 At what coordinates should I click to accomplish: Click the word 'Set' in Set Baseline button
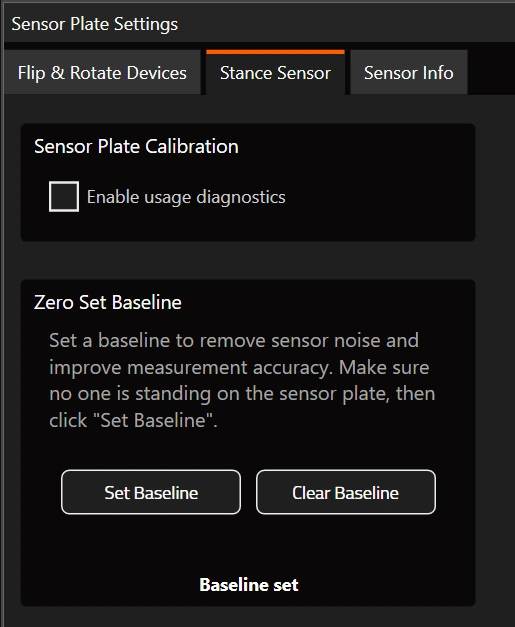(117, 493)
